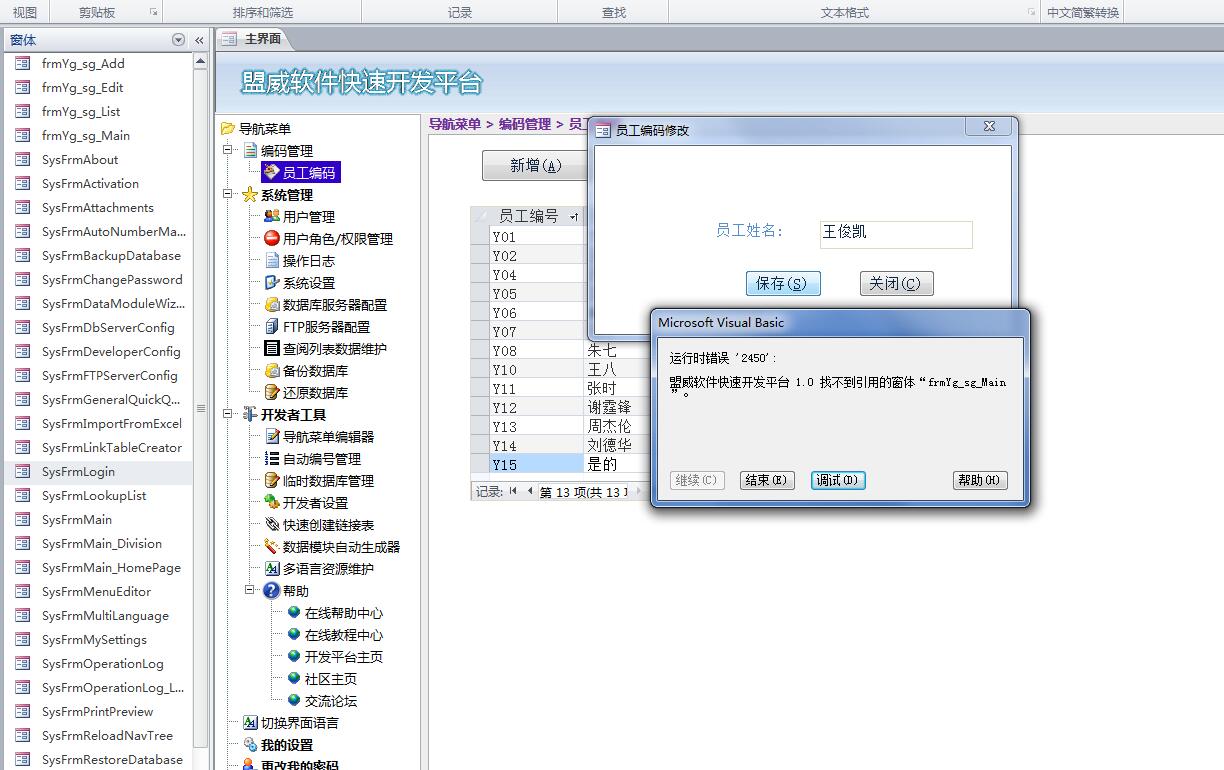Screen dimensions: 1224x770
Task: Open 剪贴板 group dialog launcher
Action: click(153, 12)
